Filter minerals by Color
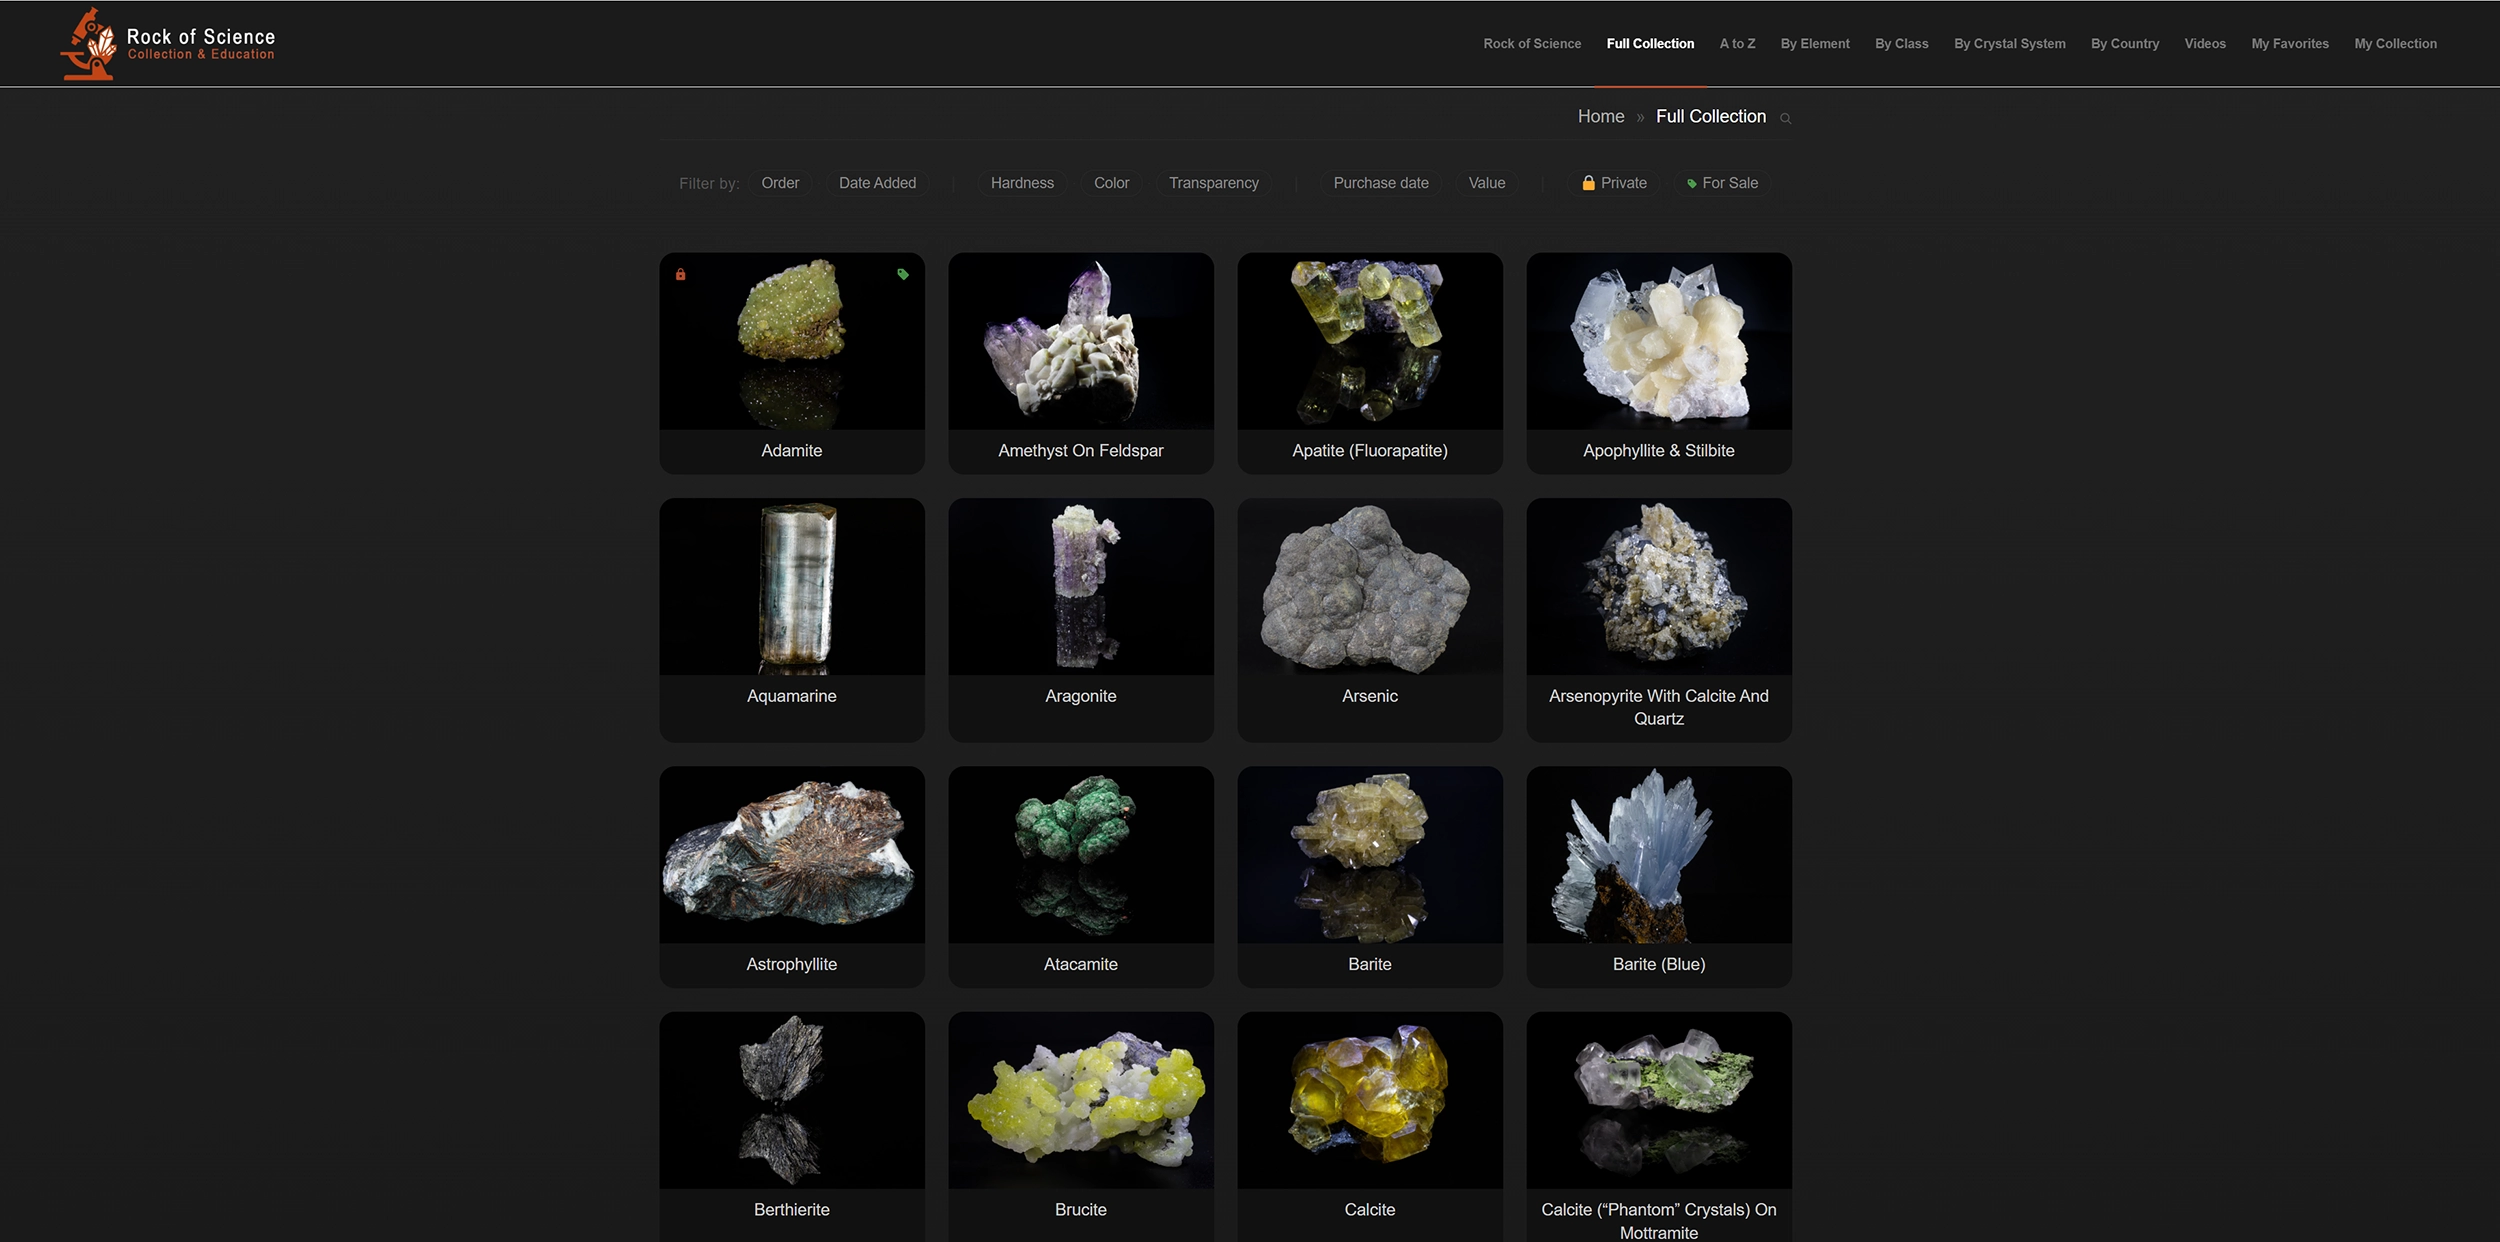The image size is (2500, 1242). point(1111,183)
